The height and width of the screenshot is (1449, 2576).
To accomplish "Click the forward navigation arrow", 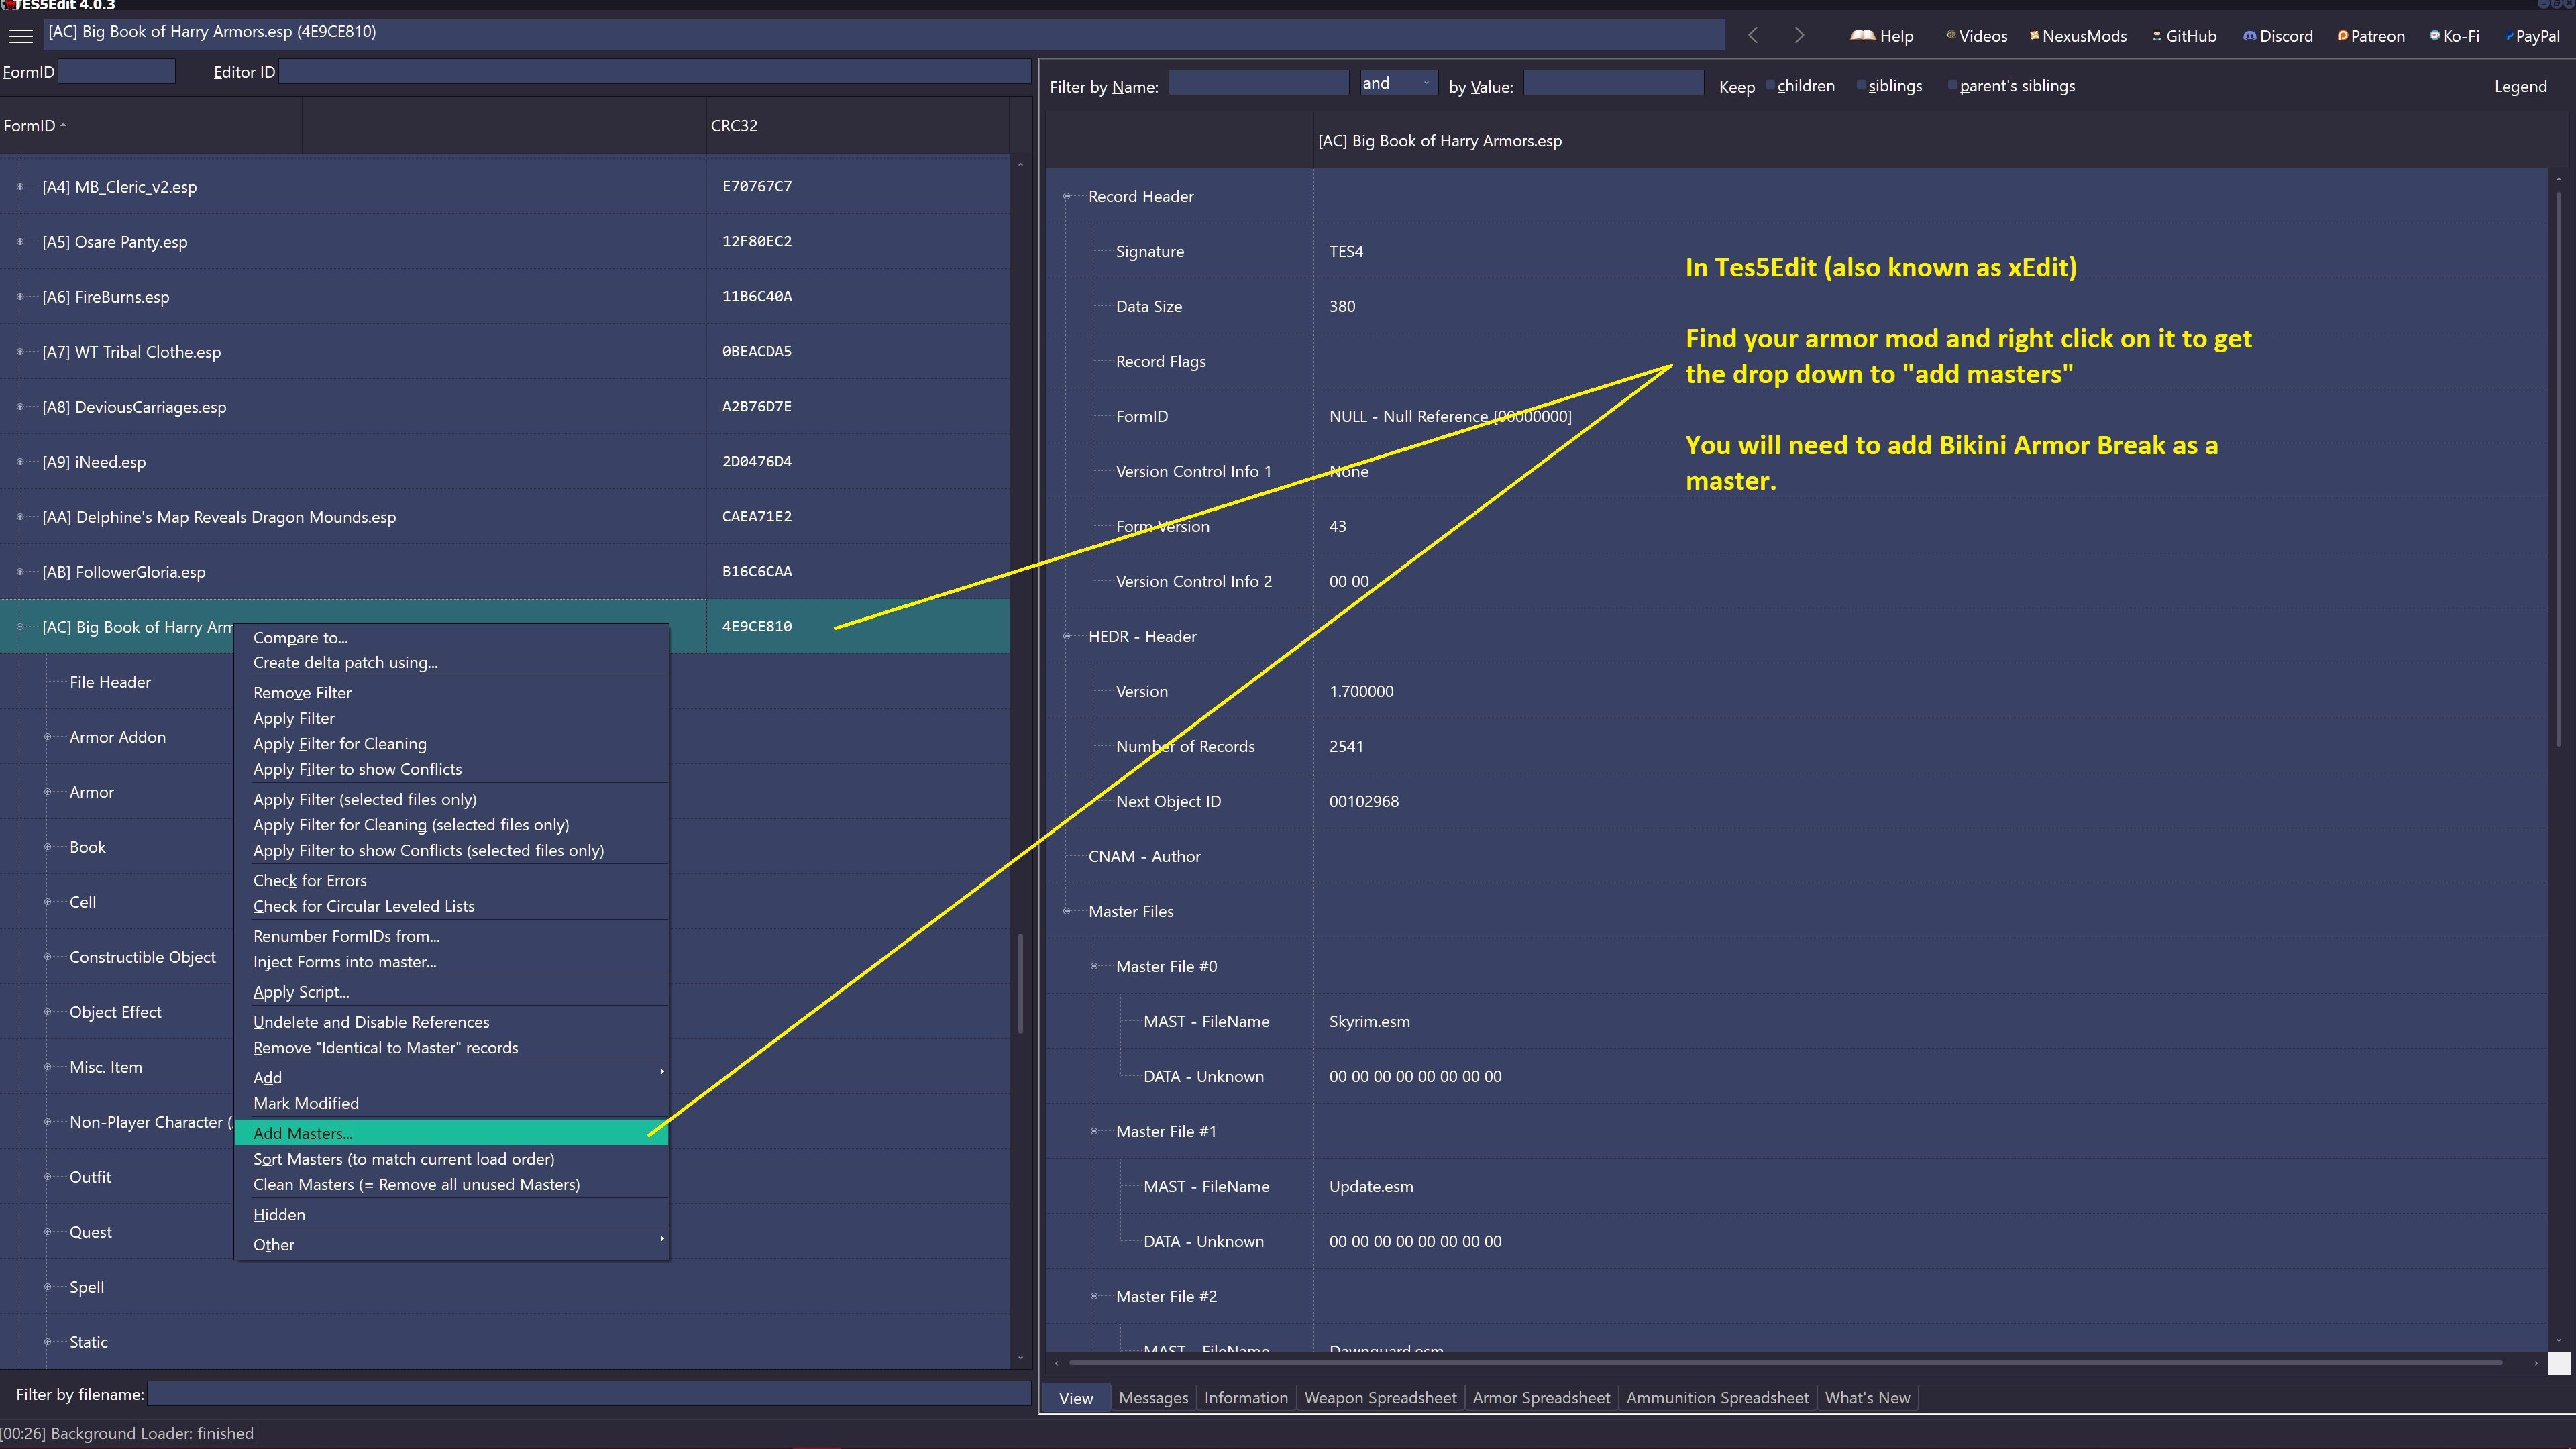I will click(1799, 36).
